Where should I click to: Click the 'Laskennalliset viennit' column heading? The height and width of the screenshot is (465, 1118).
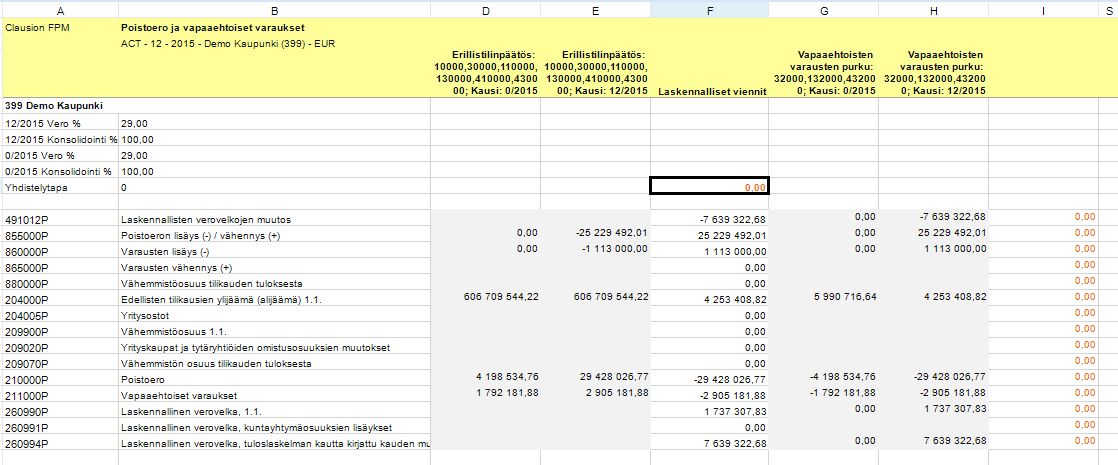point(712,91)
